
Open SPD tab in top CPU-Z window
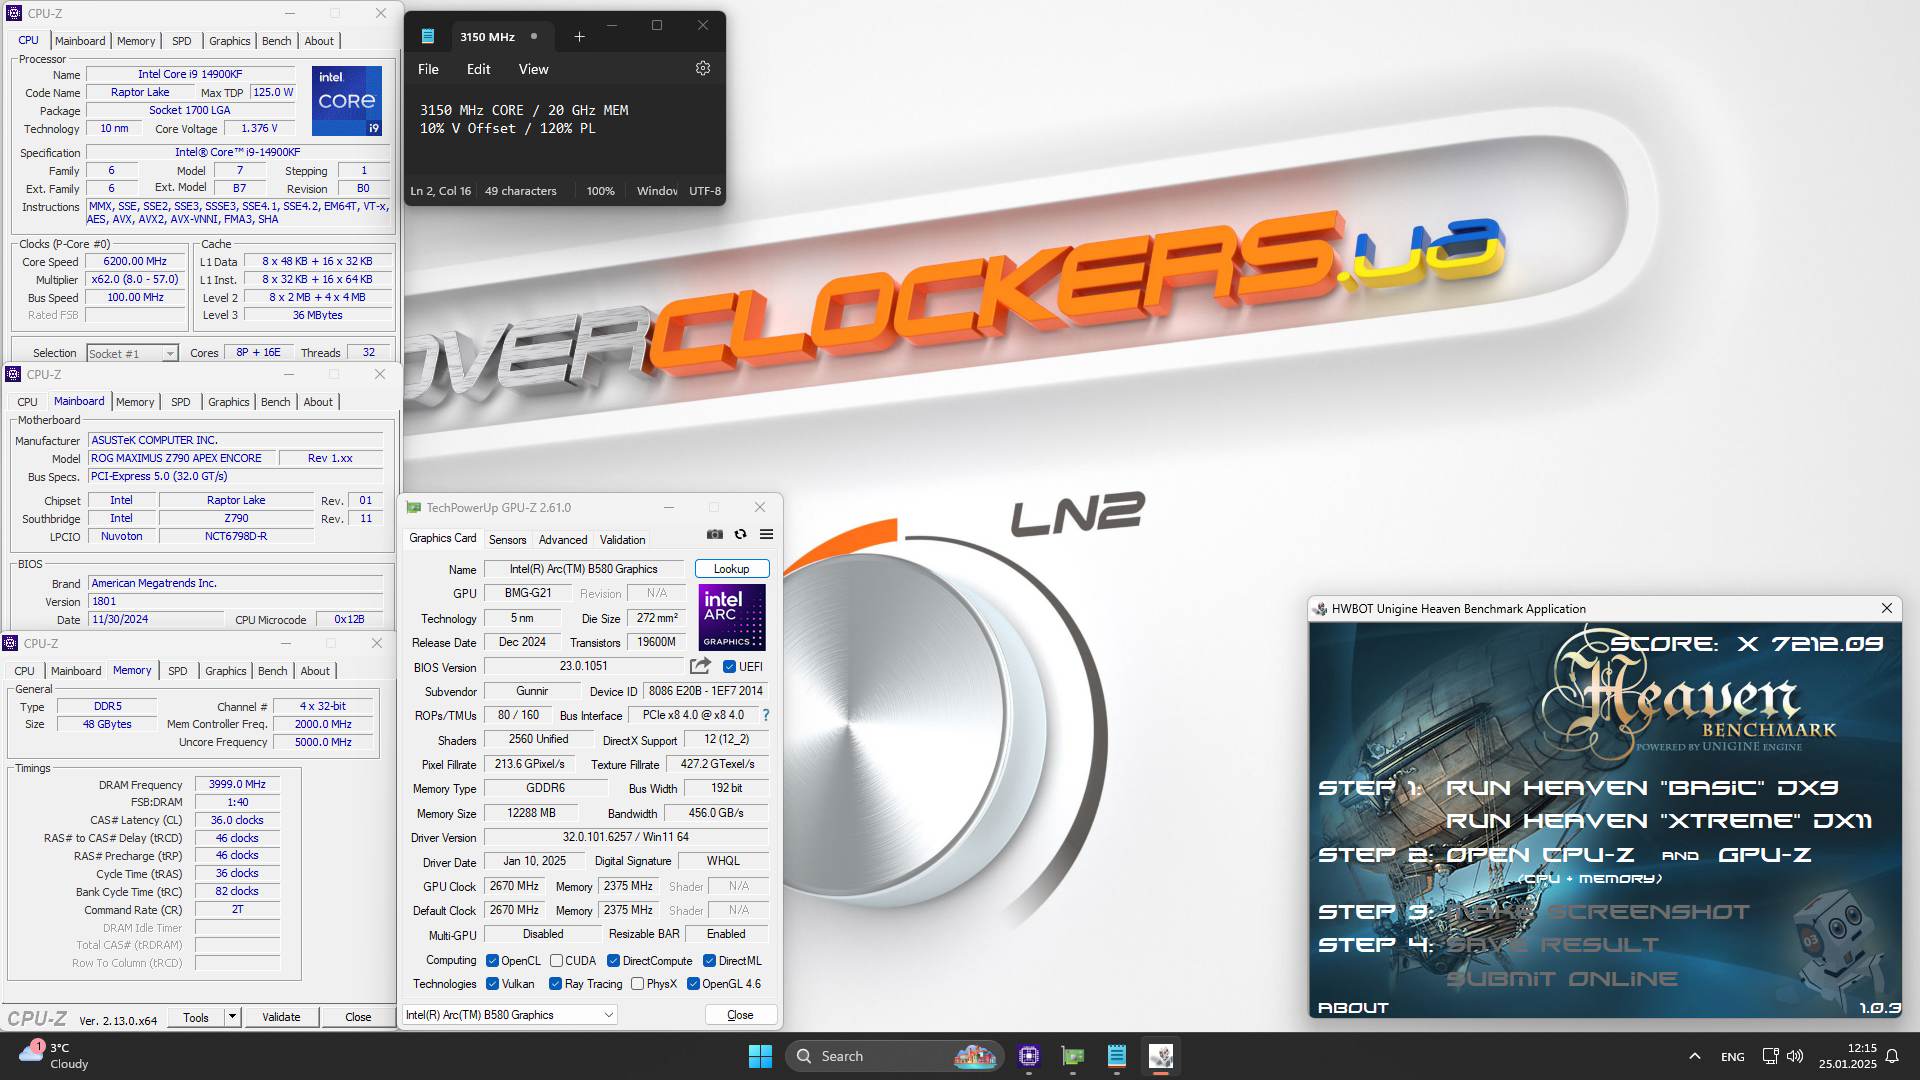[181, 41]
